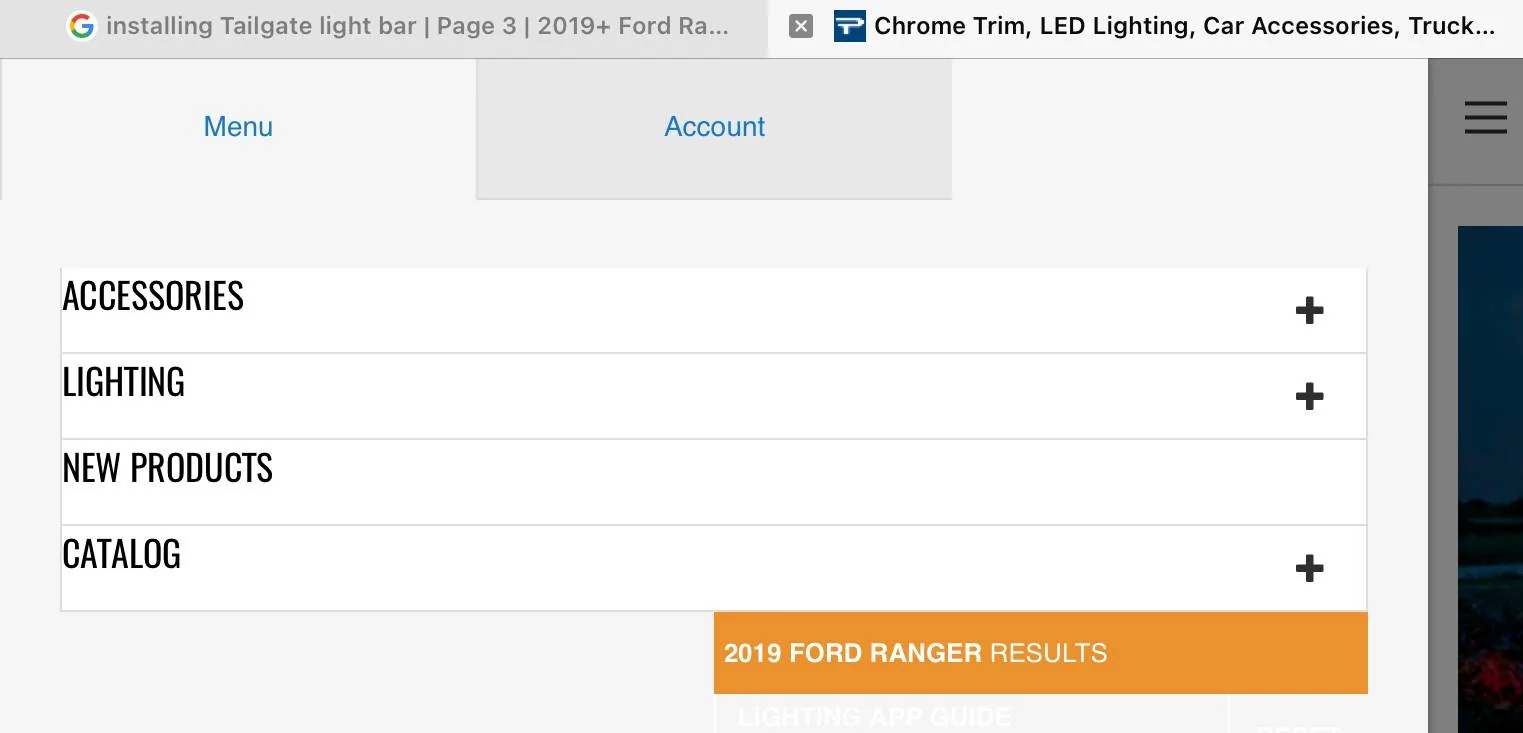
Task: Click the Google favicon on first tab
Action: 80,26
